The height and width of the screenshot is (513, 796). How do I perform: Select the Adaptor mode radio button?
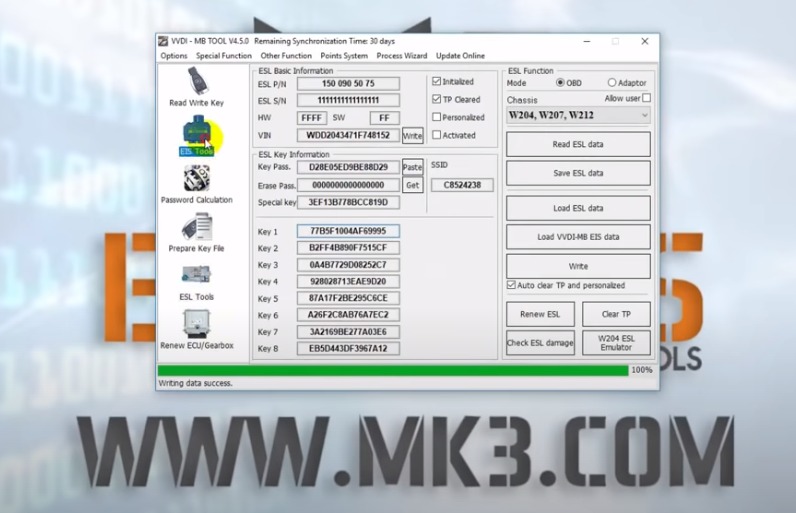coord(611,83)
